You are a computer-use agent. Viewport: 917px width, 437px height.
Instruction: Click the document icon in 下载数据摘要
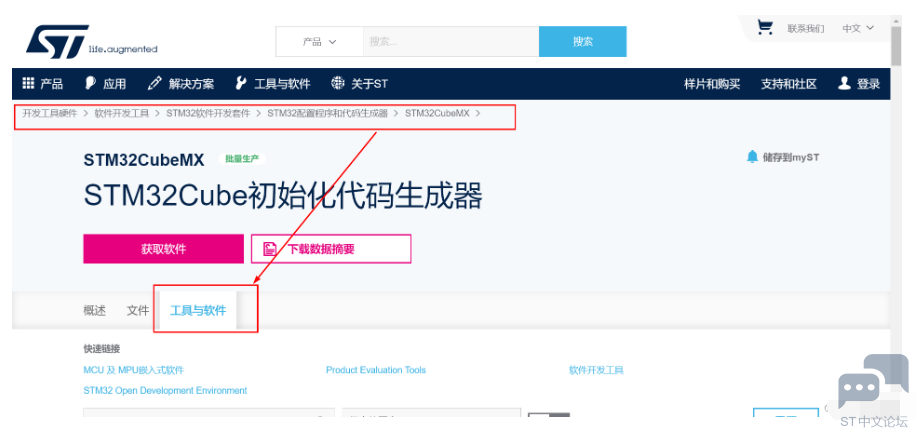(x=270, y=249)
